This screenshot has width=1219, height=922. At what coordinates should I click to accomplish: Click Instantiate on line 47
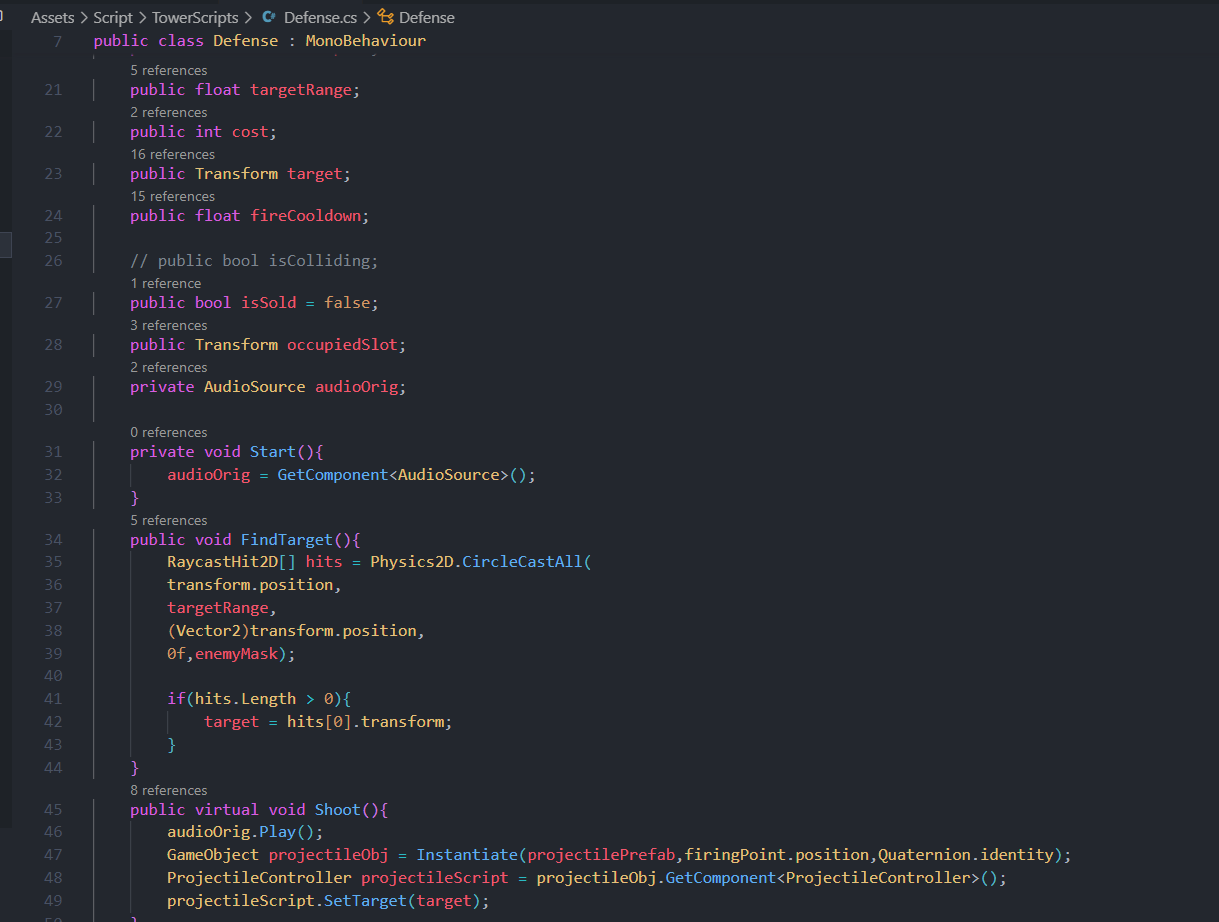point(467,855)
